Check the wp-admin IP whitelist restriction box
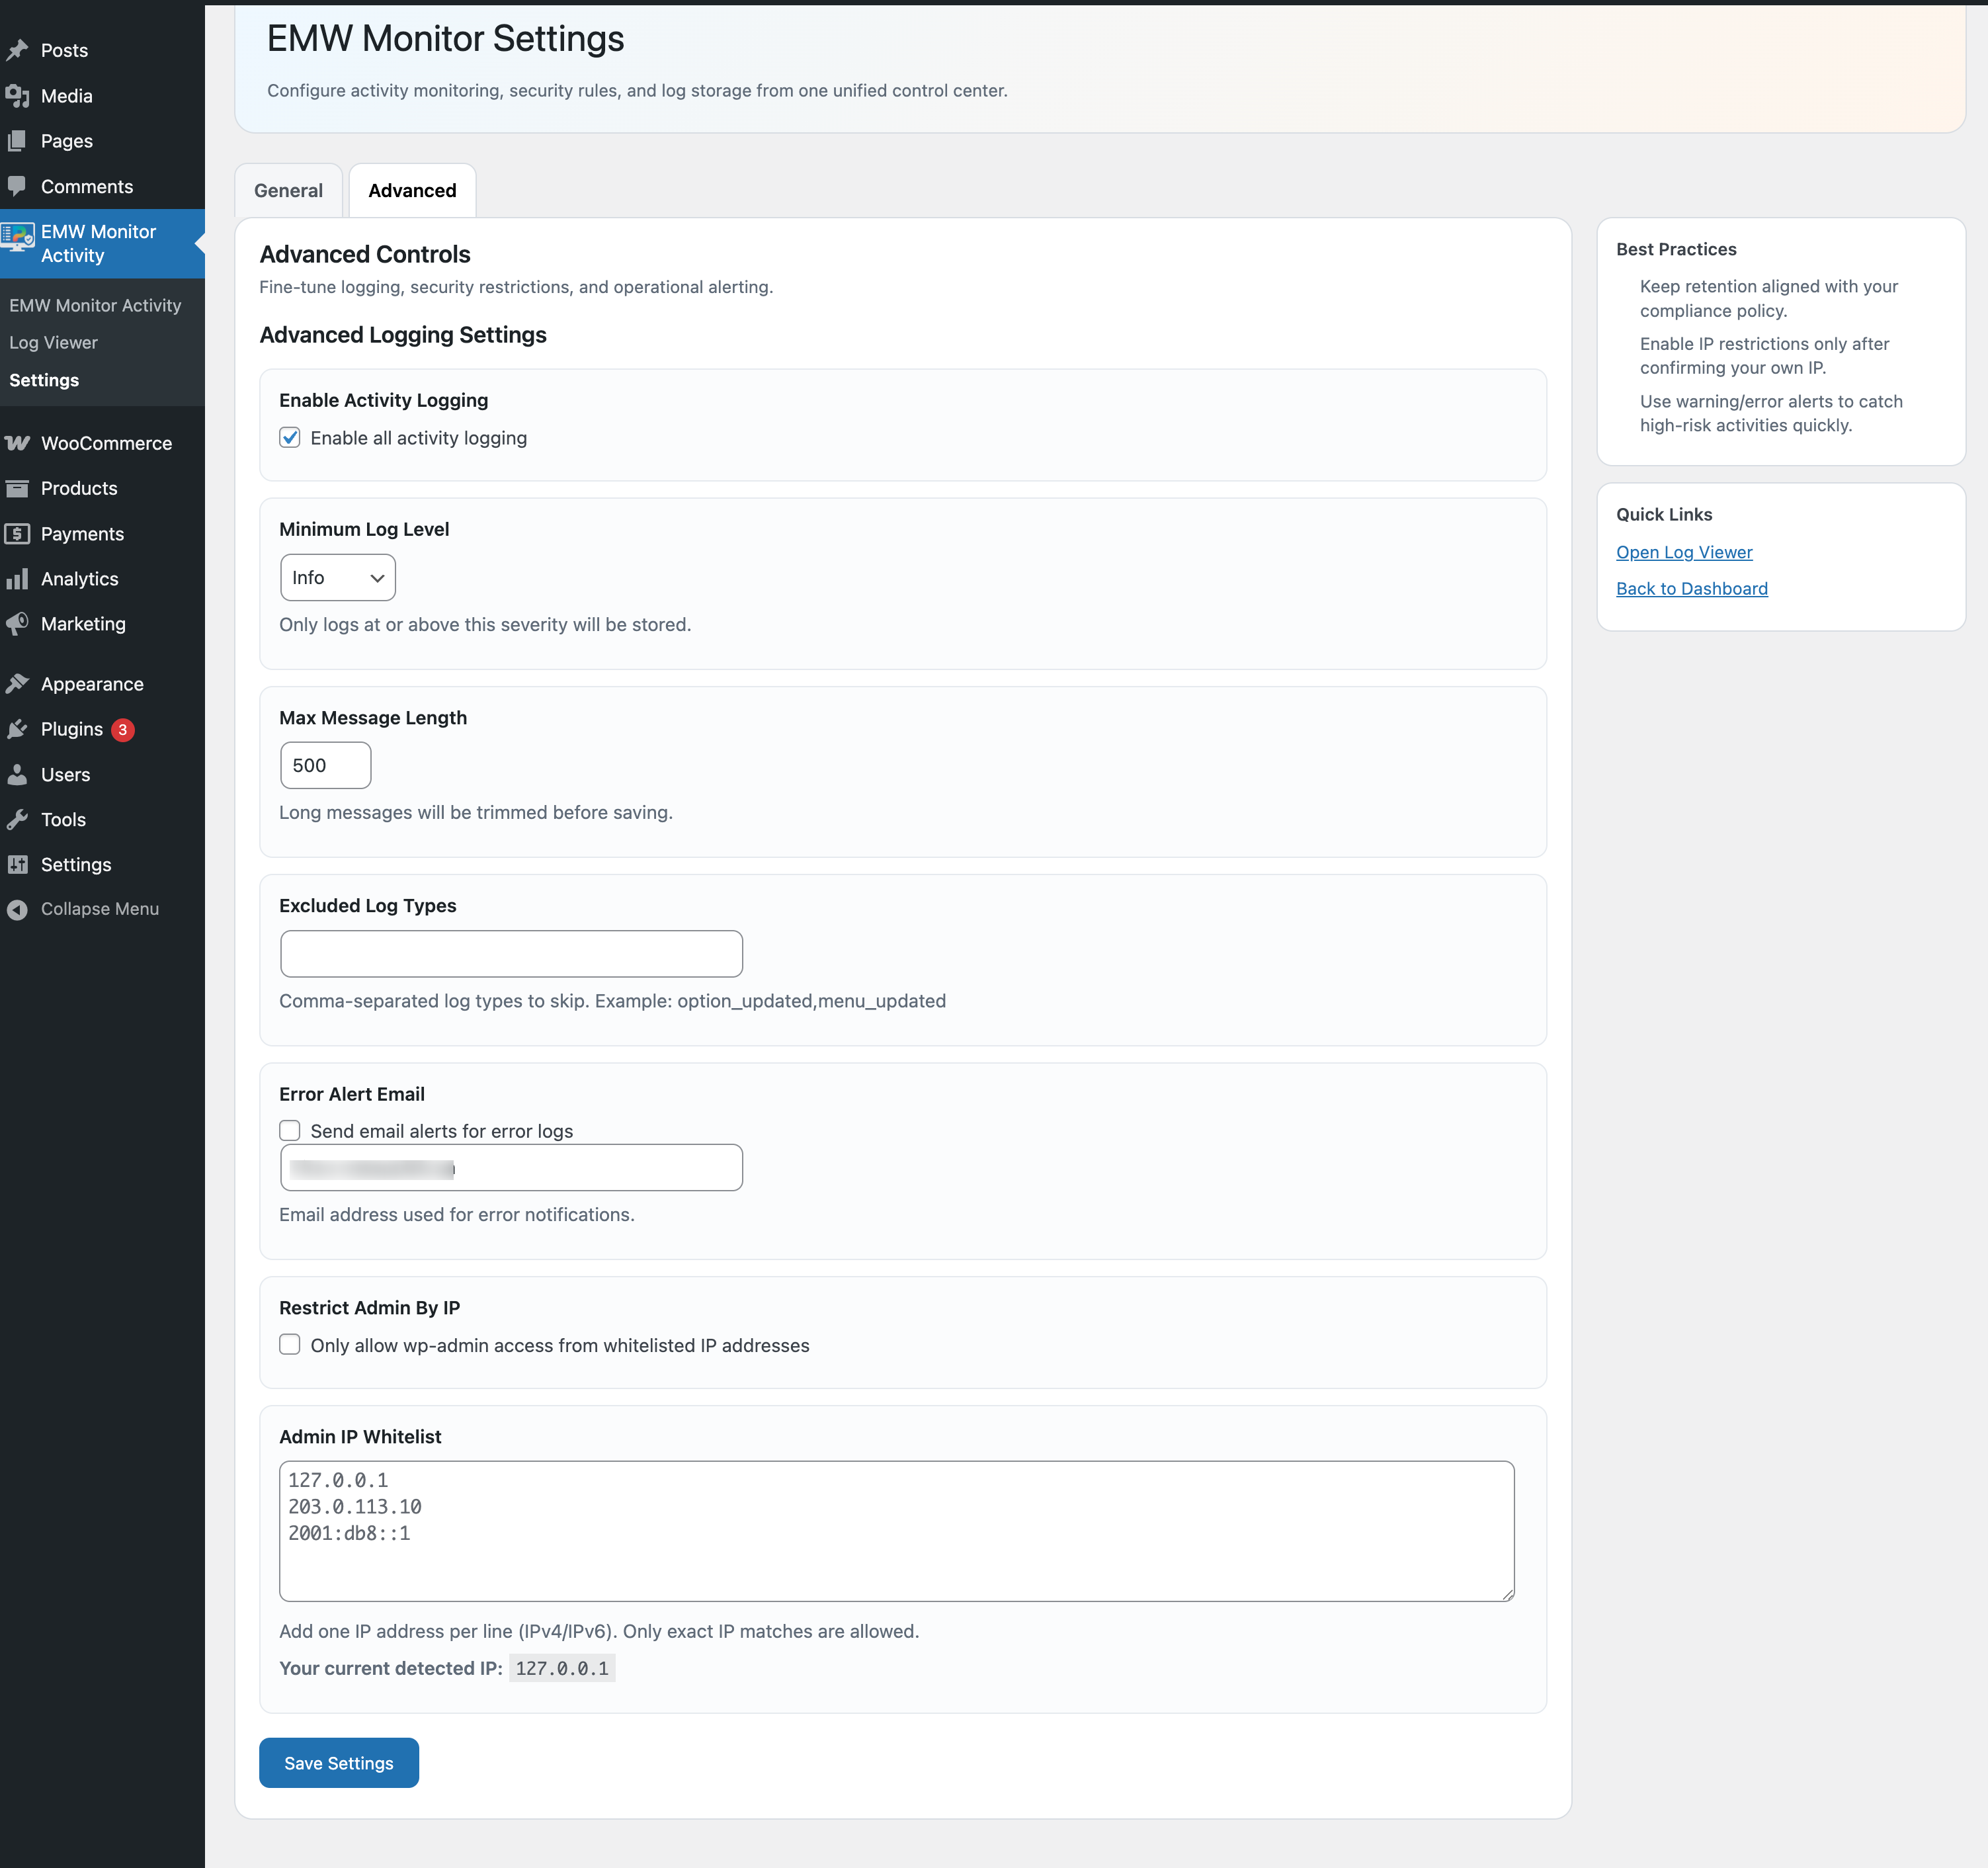 point(290,1345)
